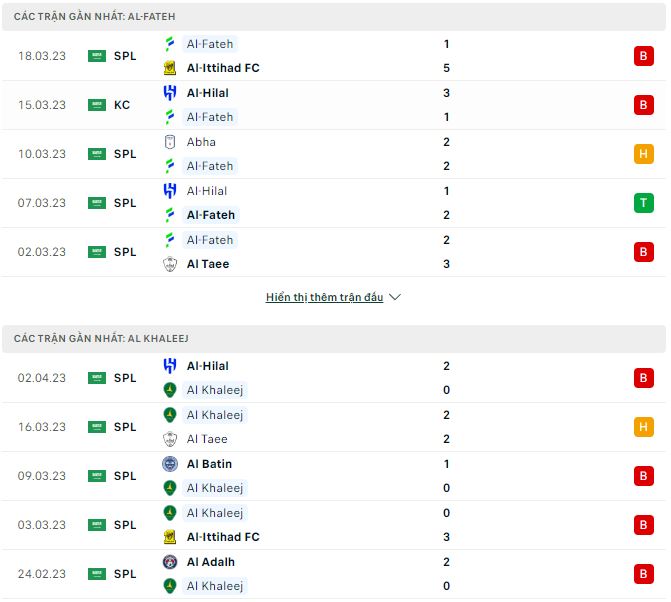Click red B badge for 18.03.23 match
Screen dimensions: 671x602
click(x=643, y=56)
